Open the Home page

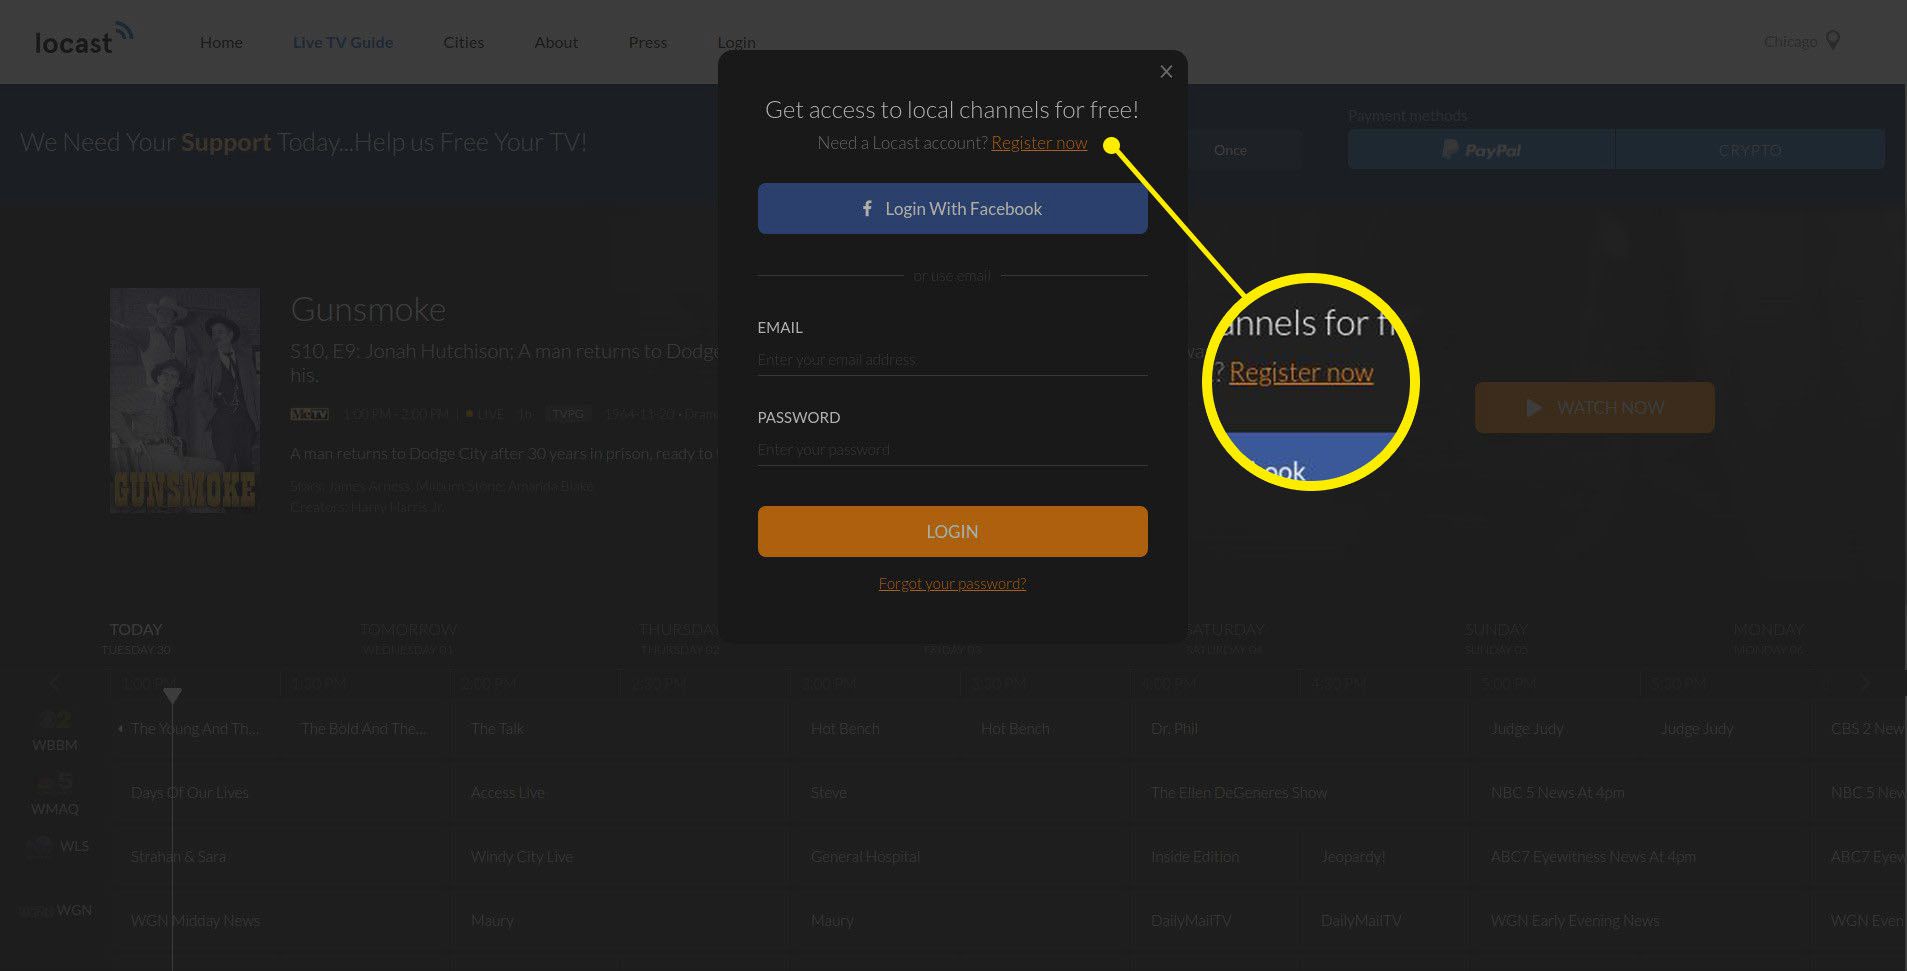[x=221, y=42]
